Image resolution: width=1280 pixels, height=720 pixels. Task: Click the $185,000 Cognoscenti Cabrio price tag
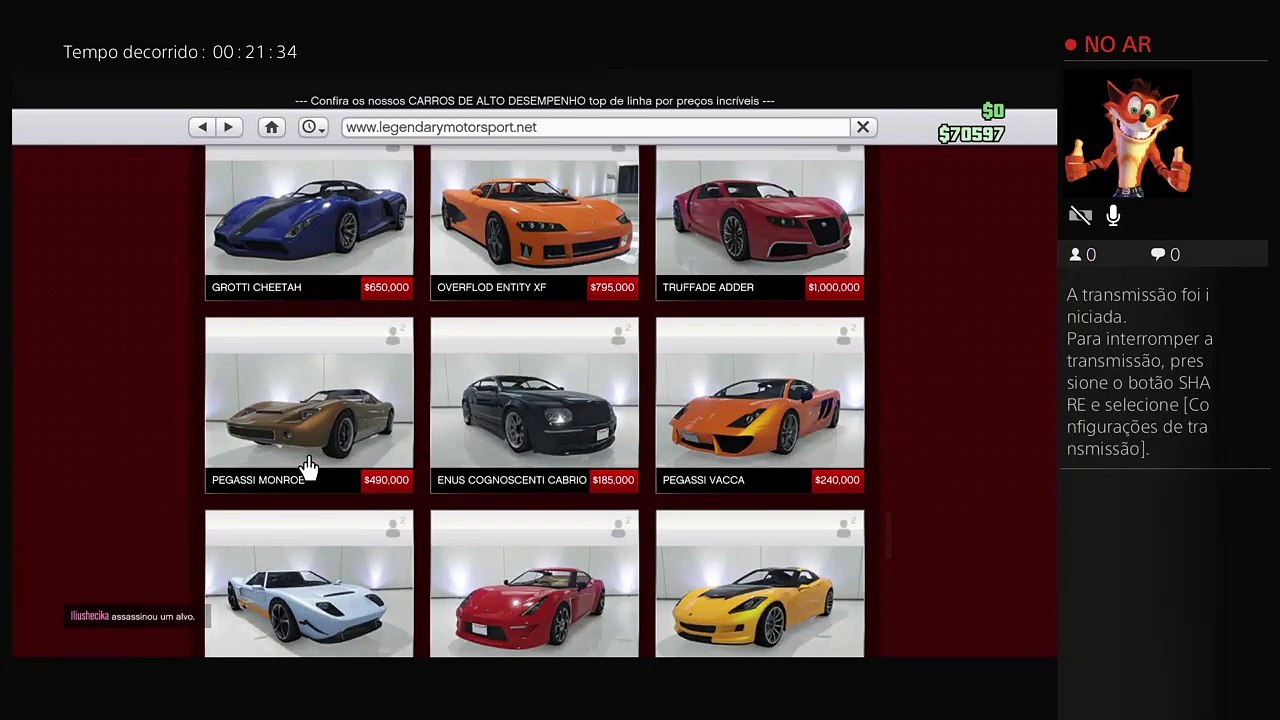coord(613,480)
